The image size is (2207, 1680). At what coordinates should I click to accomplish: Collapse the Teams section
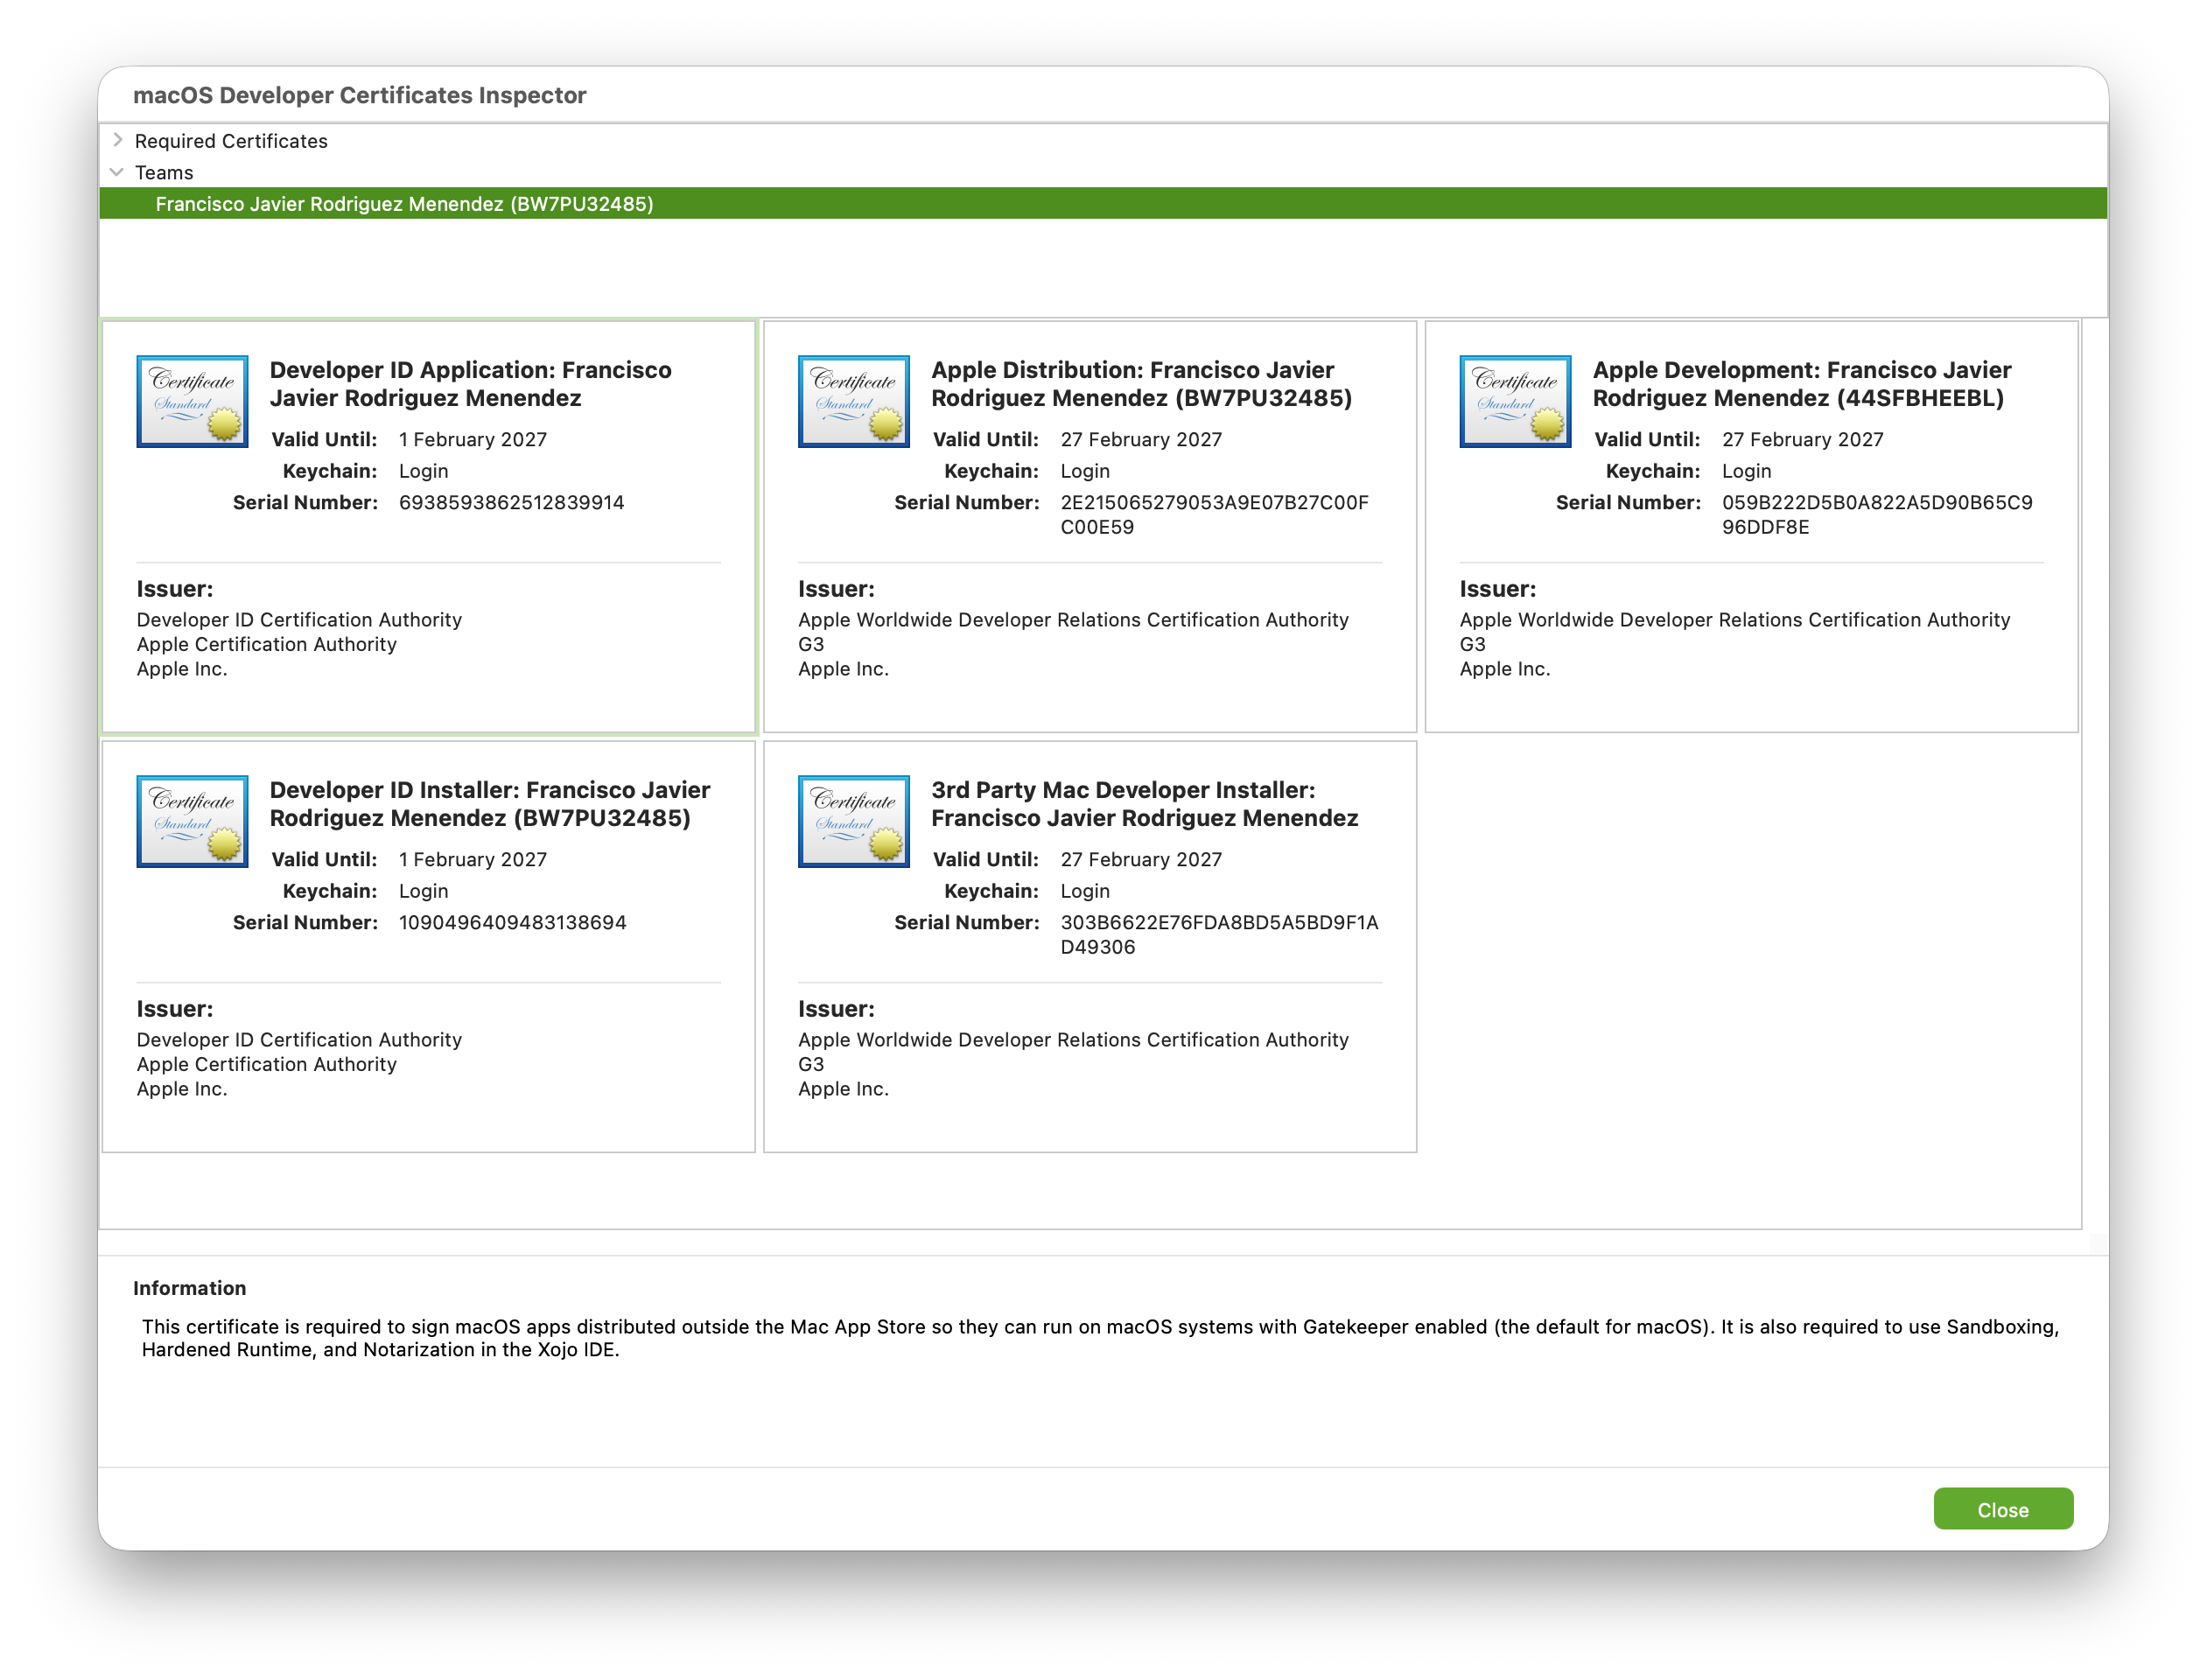(117, 172)
